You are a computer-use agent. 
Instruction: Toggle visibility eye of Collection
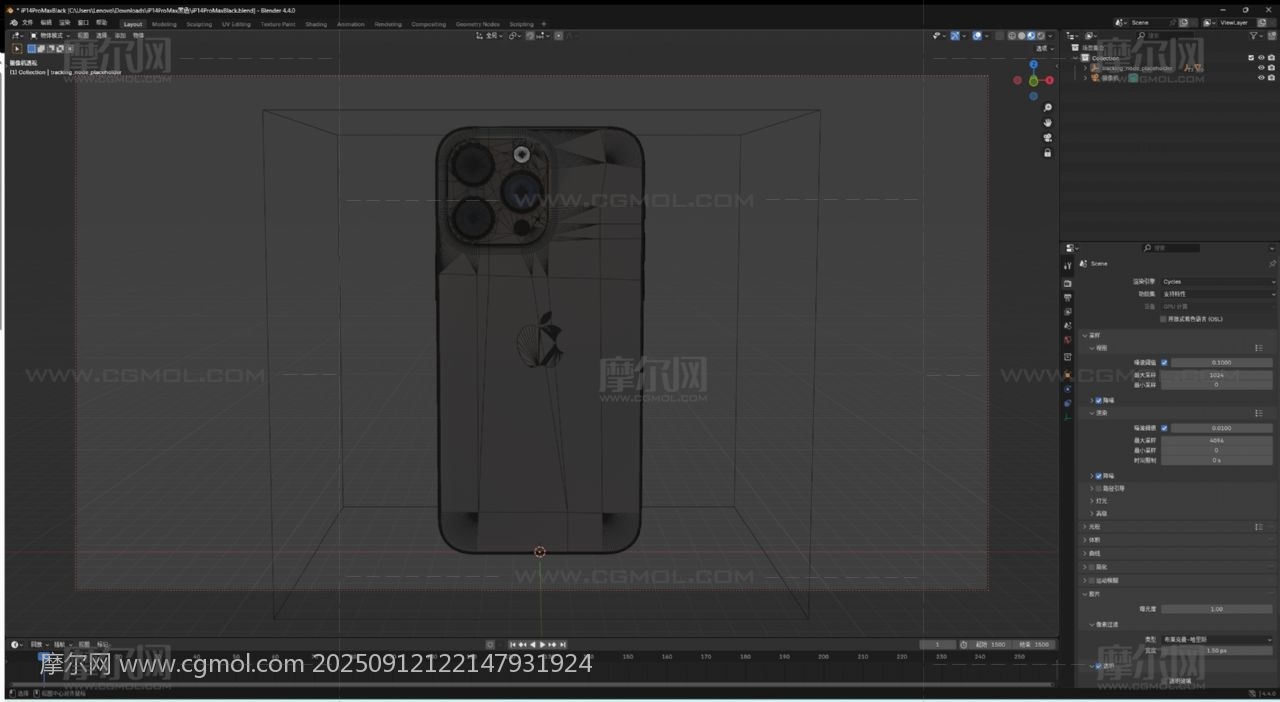point(1261,57)
